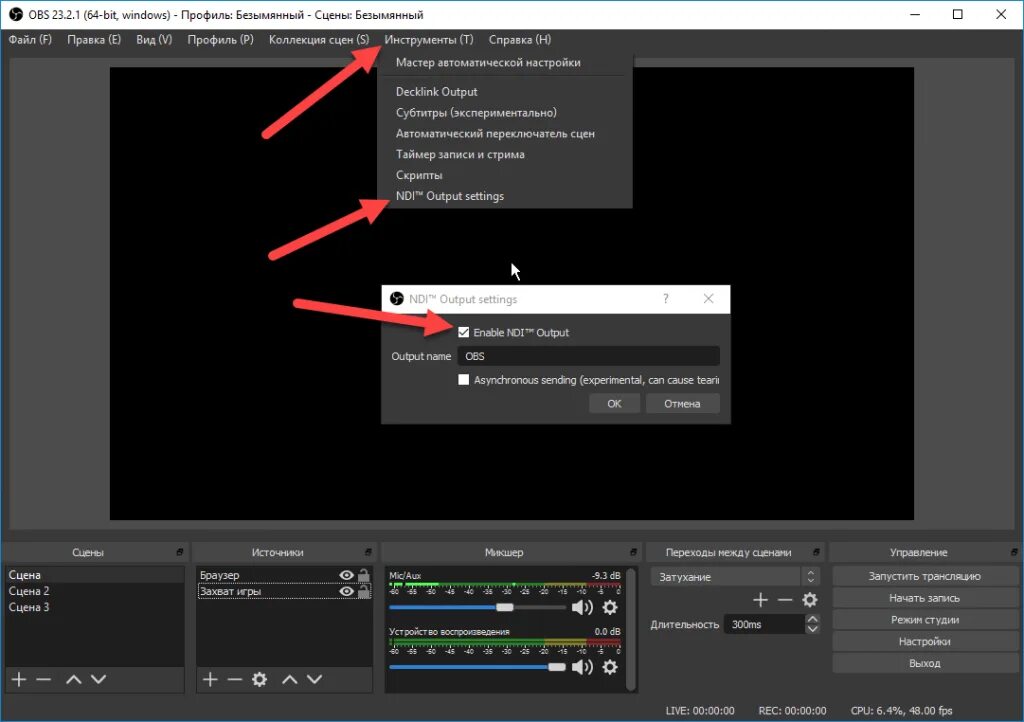1024x722 pixels.
Task: Open transition properties gear icon
Action: 810,600
